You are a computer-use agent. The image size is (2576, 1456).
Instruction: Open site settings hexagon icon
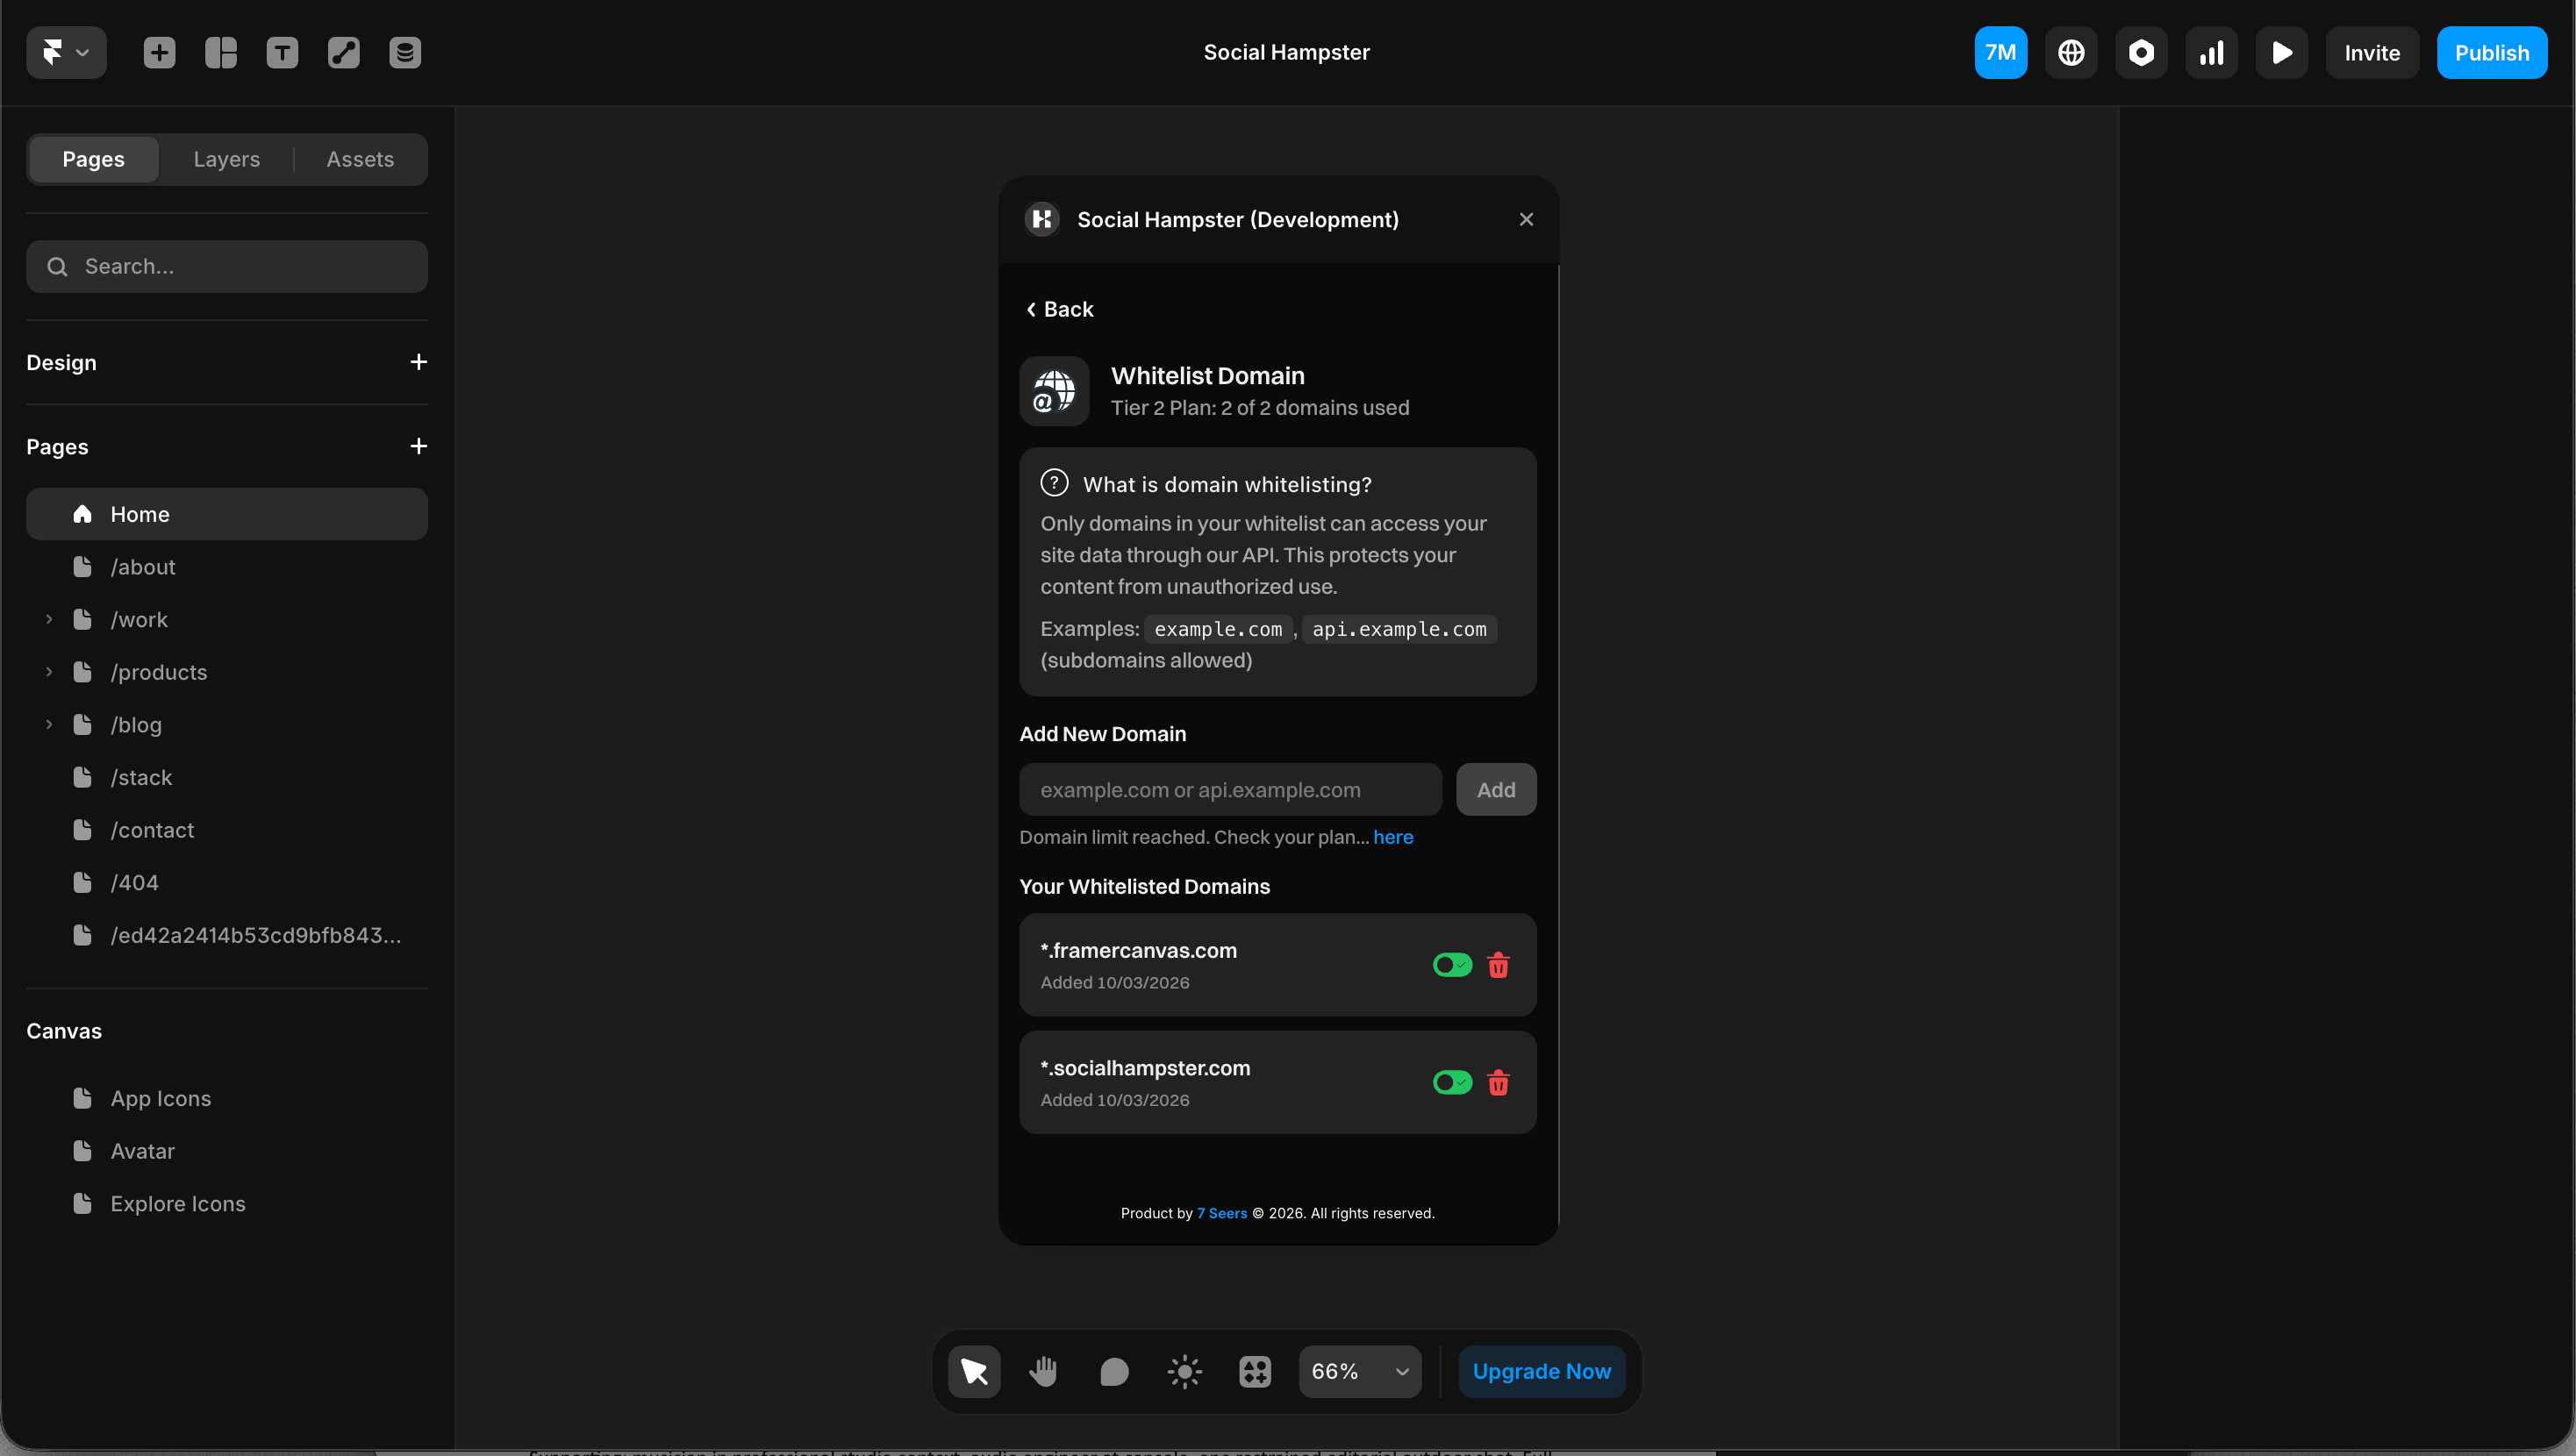(2141, 52)
